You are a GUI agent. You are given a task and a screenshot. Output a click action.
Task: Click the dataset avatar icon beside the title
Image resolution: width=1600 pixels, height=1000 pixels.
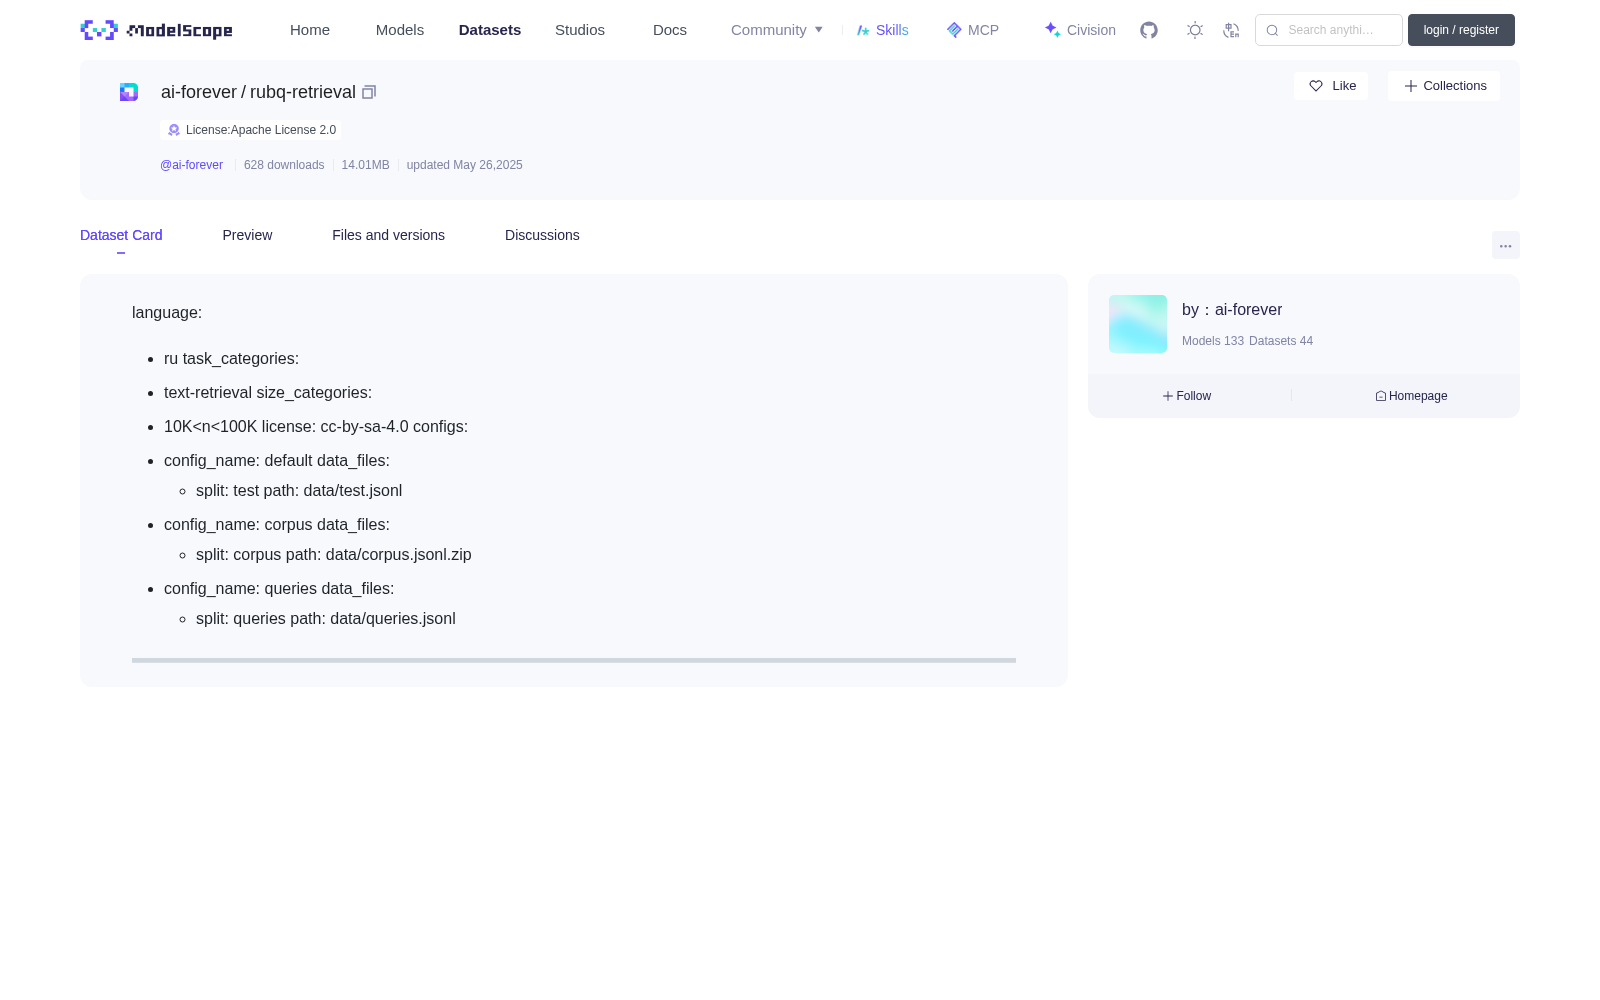[x=129, y=92]
